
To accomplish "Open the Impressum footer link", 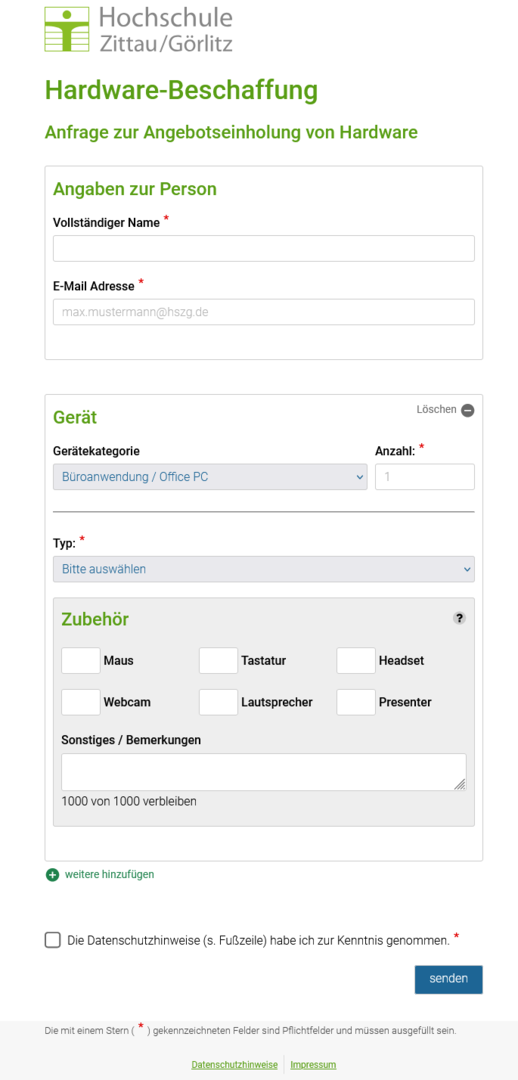I will (x=313, y=1065).
